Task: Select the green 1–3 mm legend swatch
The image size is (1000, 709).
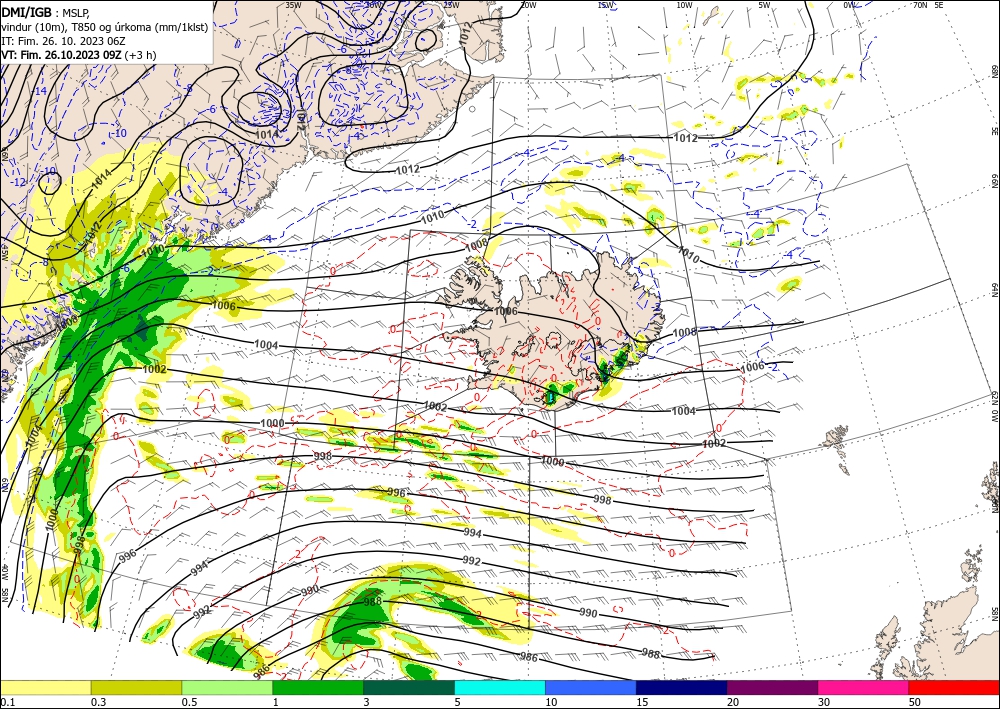Action: [318, 687]
